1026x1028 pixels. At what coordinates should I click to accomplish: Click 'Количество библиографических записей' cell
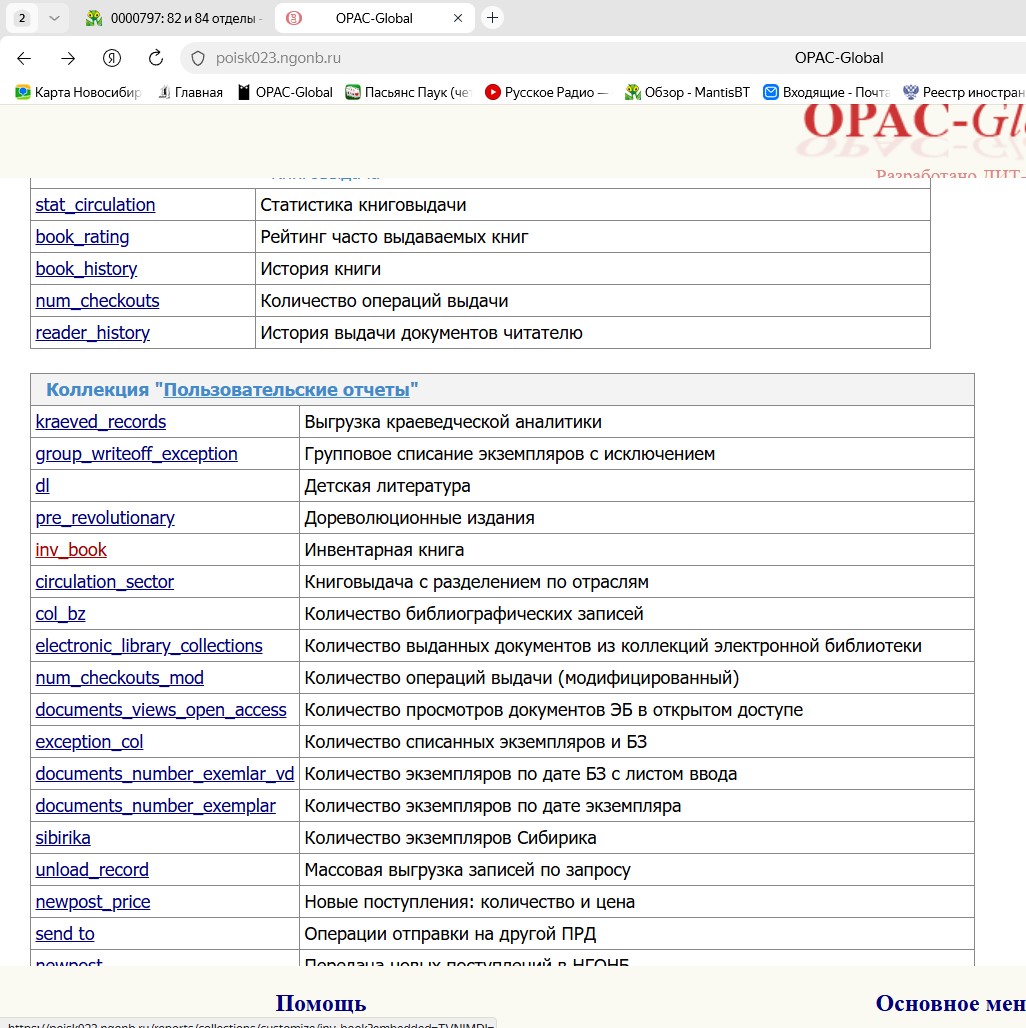pos(637,614)
